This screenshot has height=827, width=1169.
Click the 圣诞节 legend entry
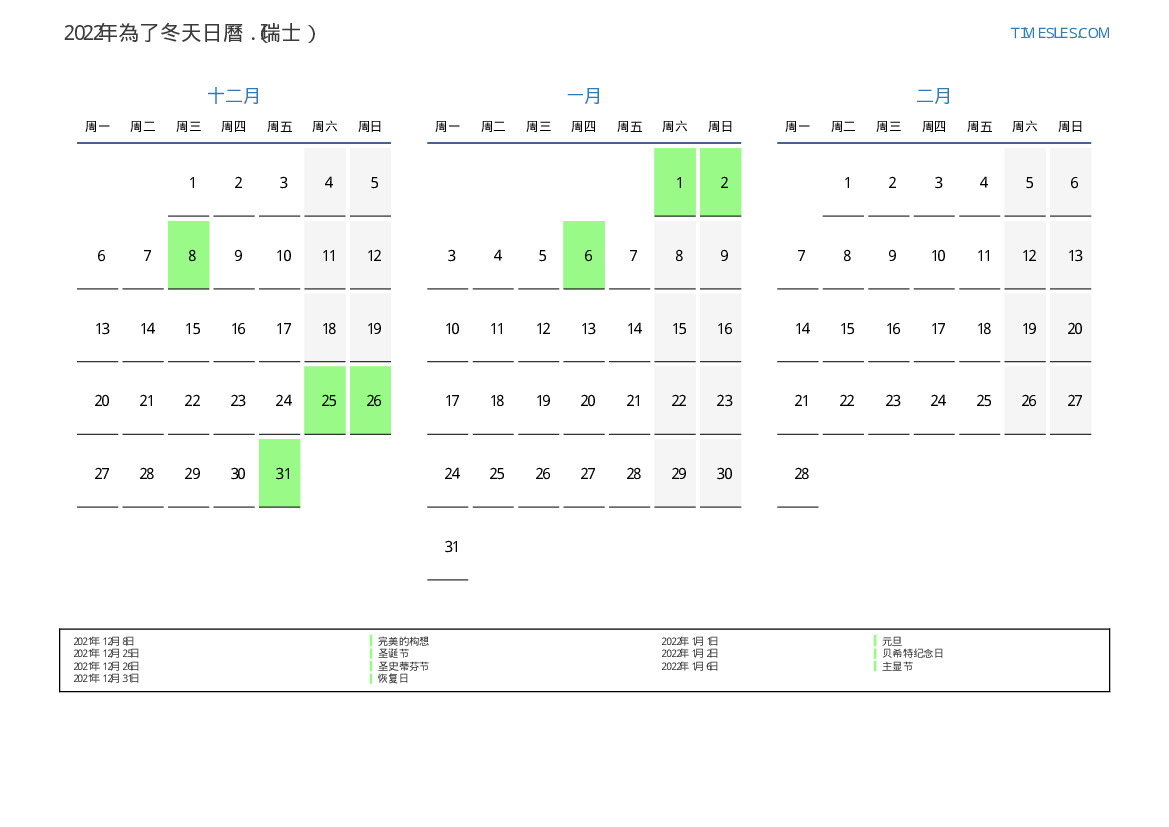pyautogui.click(x=393, y=654)
